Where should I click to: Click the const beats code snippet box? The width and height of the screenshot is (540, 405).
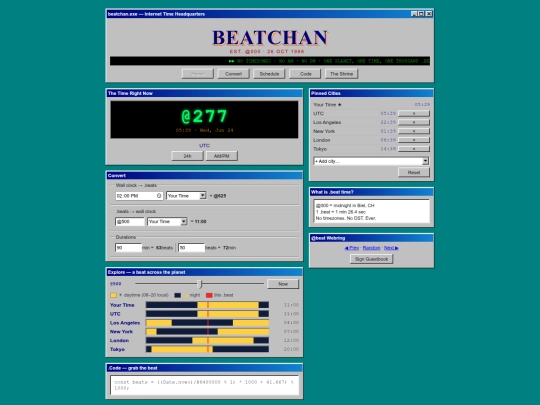(x=204, y=385)
